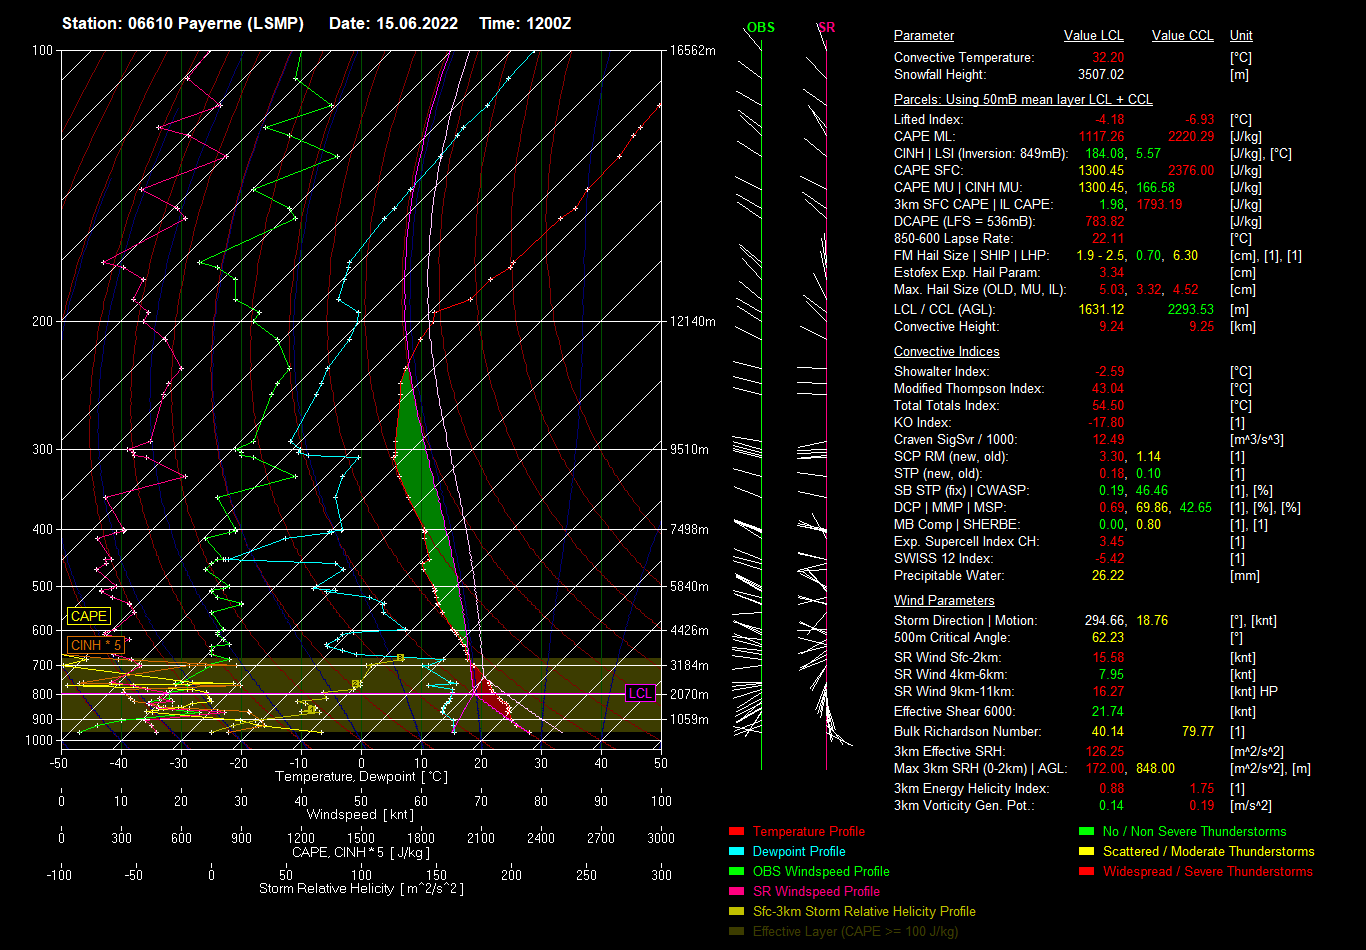This screenshot has width=1366, height=950.
Task: Click the red Widespread / Severe Thunderstorms swatch
Action: (x=1087, y=872)
